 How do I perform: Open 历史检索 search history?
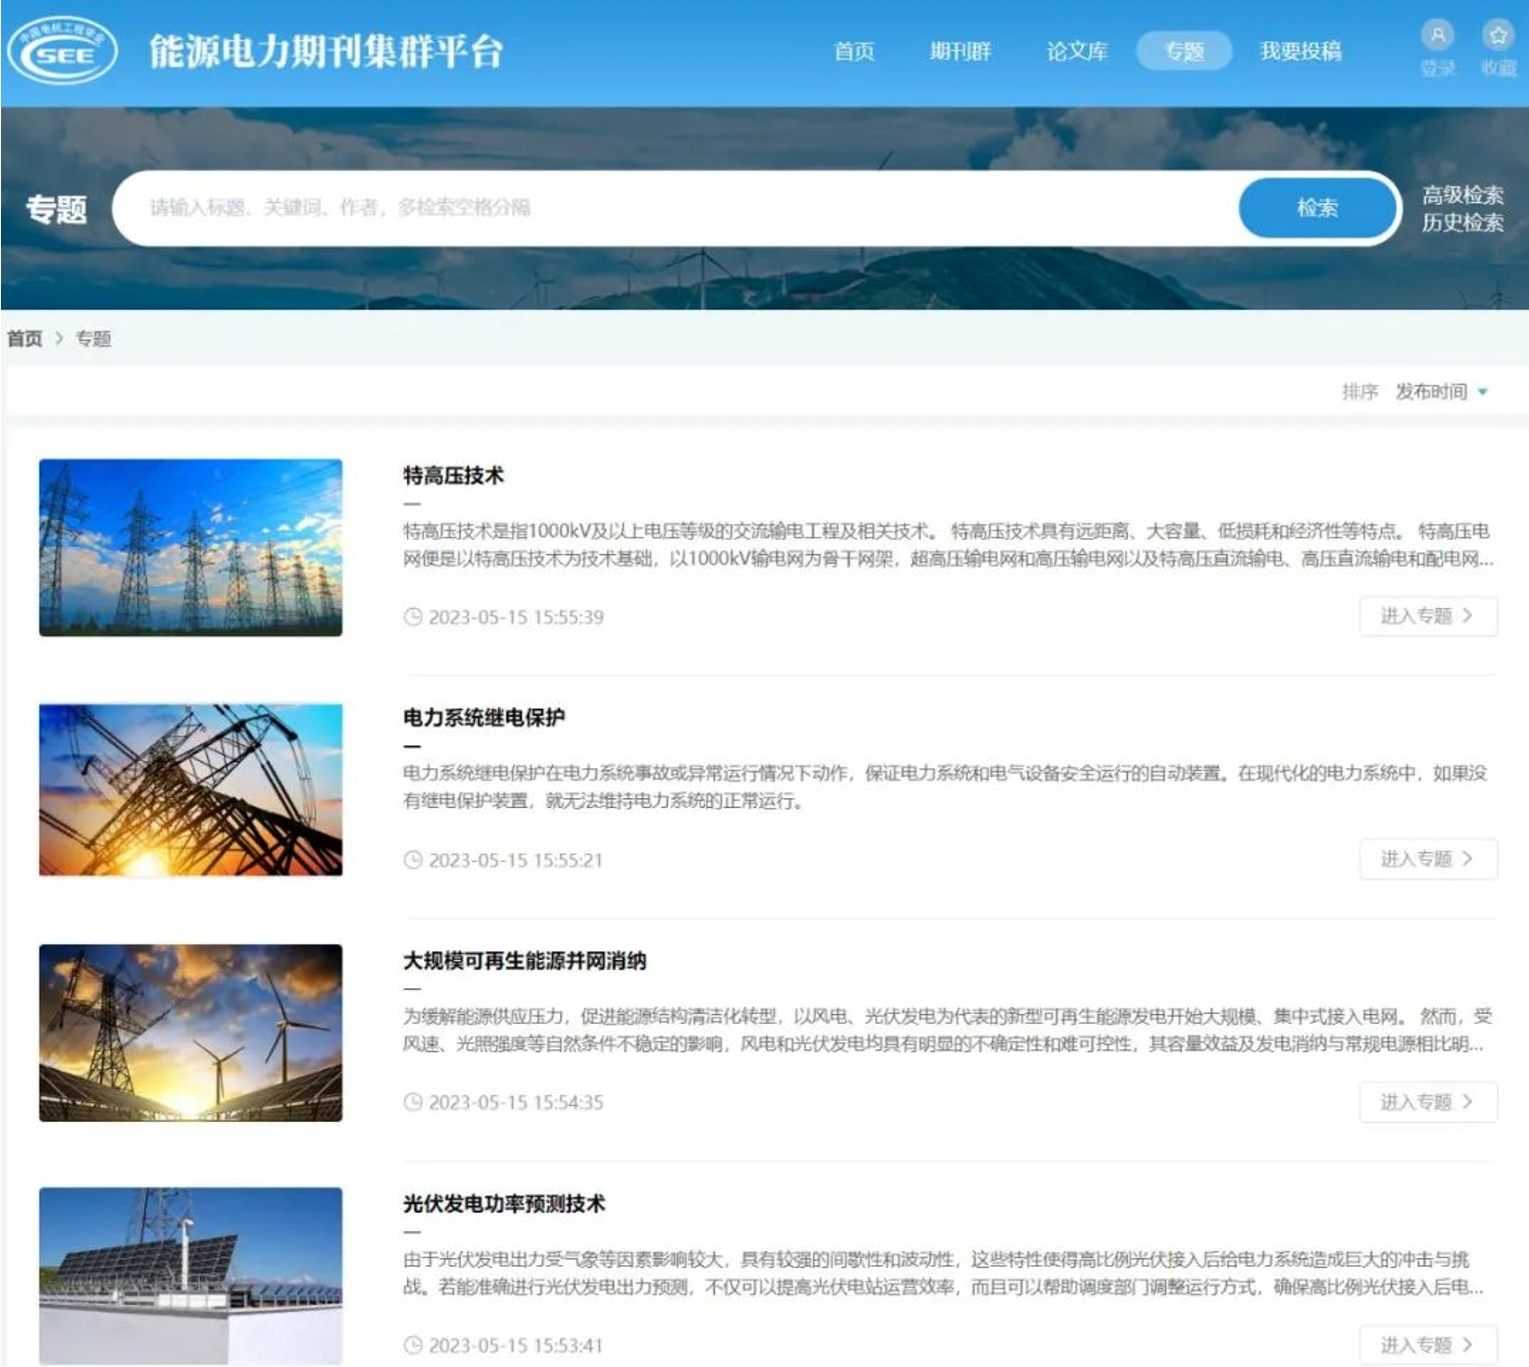click(x=1462, y=223)
